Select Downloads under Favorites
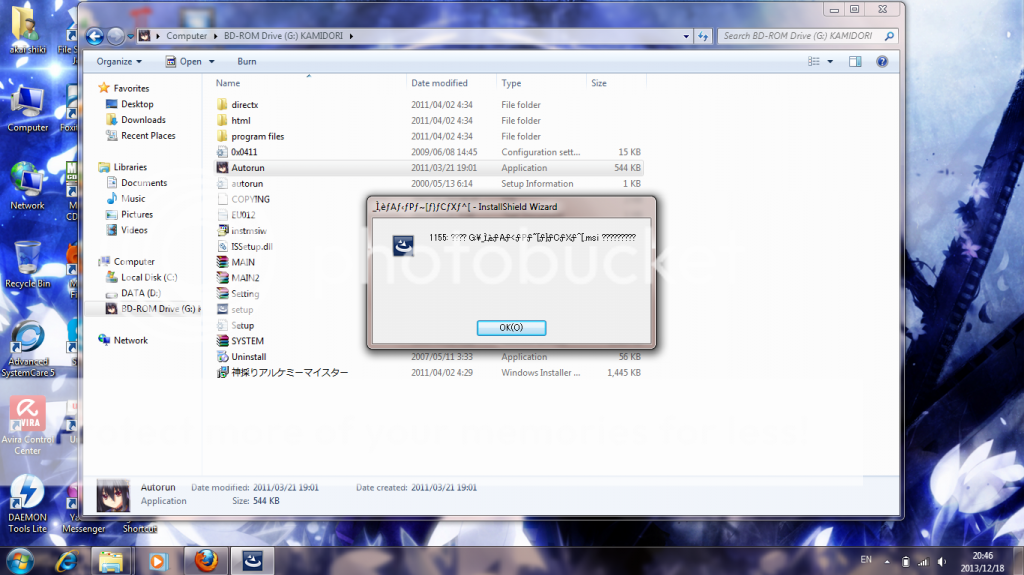Screen dimensions: 1024x575 pyautogui.click(x=143, y=120)
